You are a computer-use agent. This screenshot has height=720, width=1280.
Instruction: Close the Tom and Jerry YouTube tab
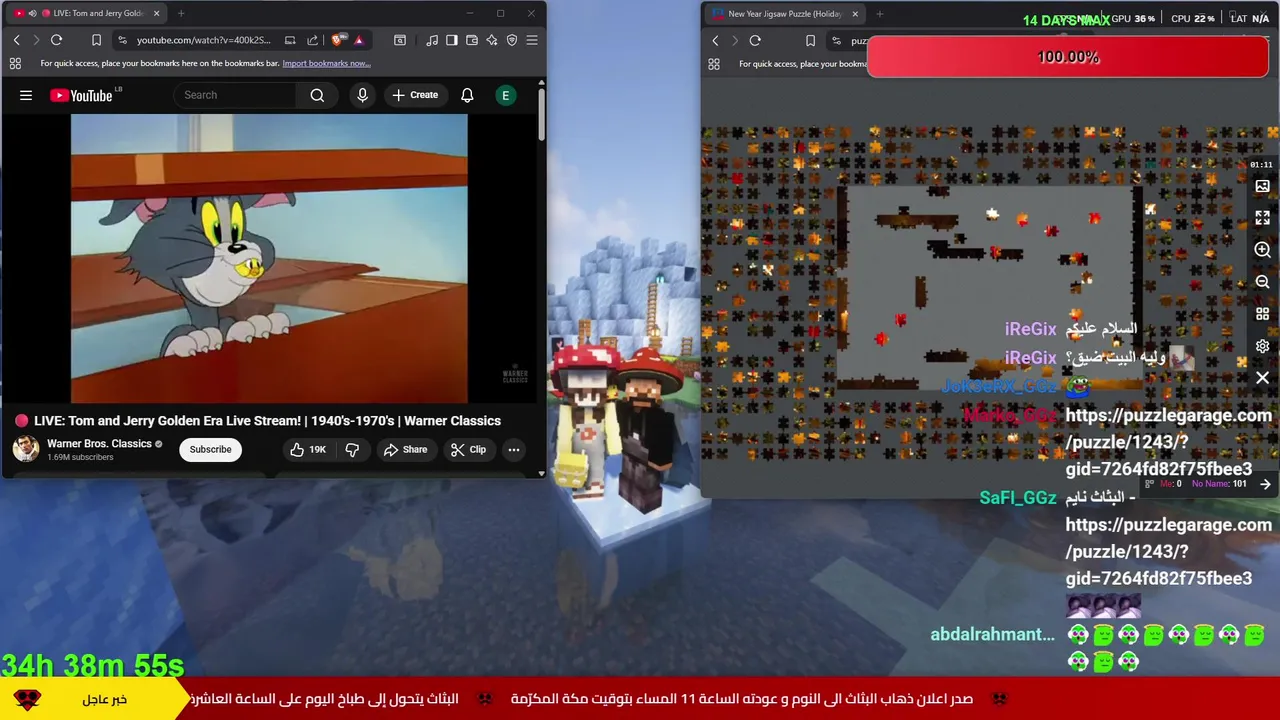click(x=156, y=13)
